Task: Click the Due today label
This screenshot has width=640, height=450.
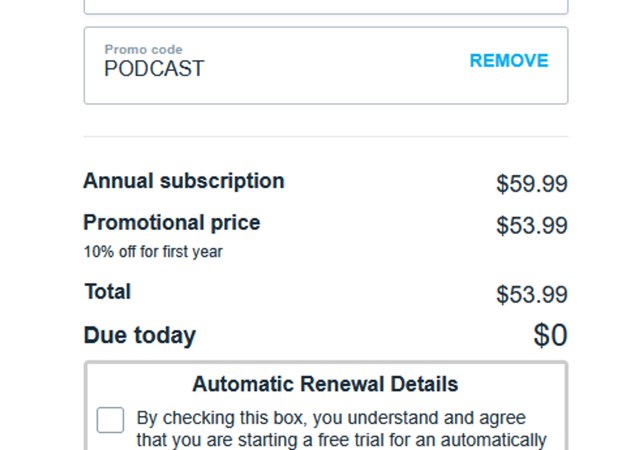Action: coord(139,335)
